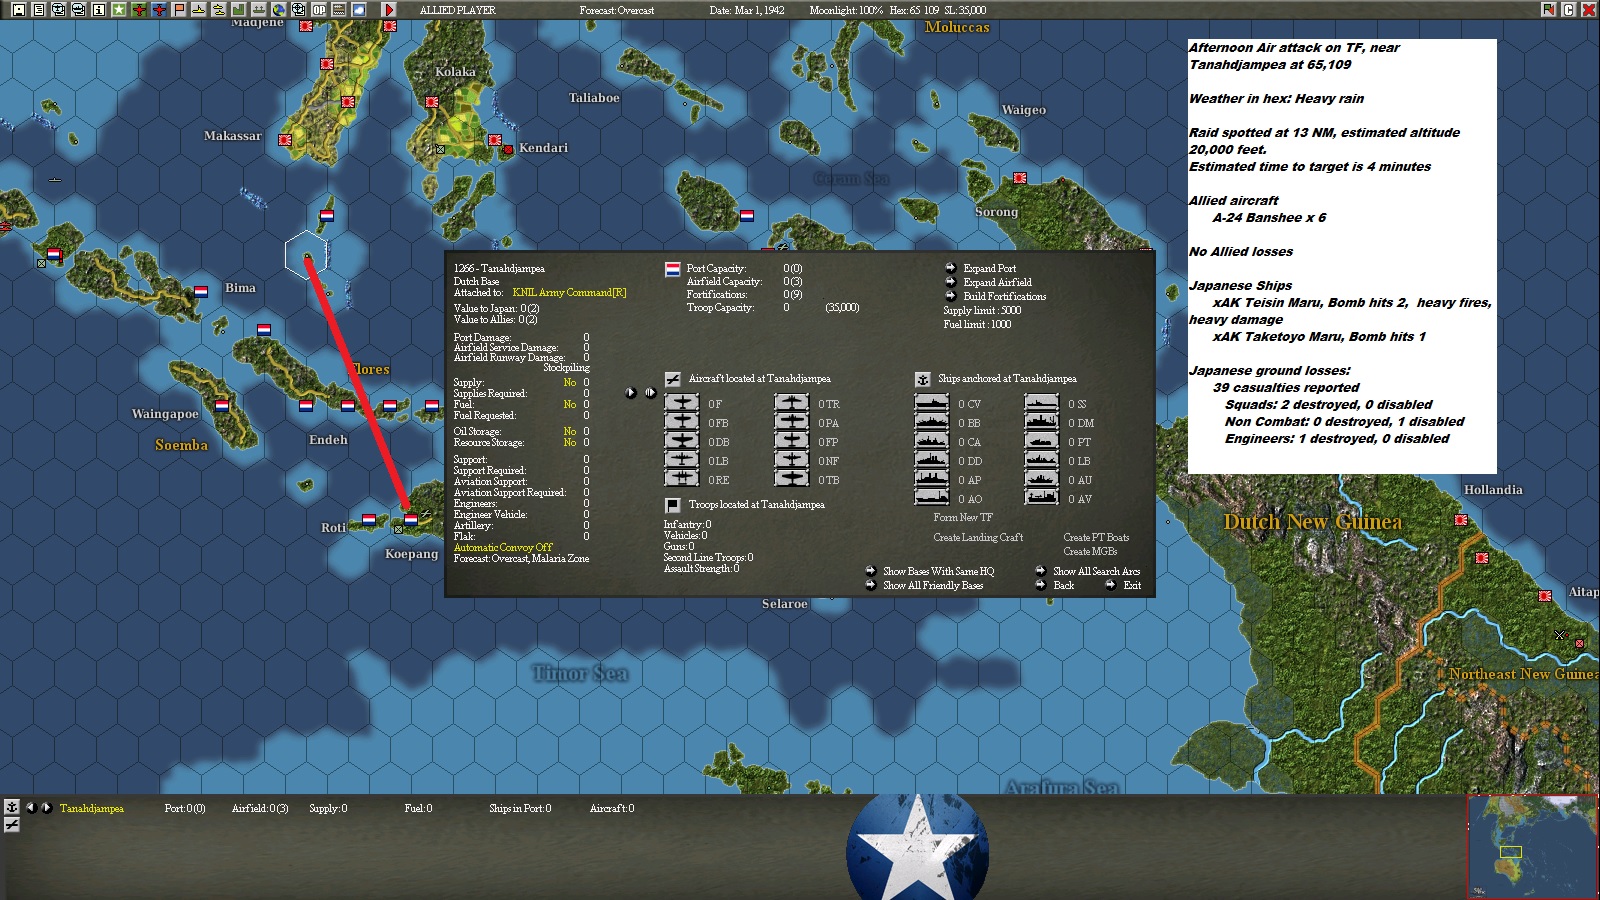This screenshot has height=900, width=1600.
Task: Toggle Expand Port construction
Action: 981,268
